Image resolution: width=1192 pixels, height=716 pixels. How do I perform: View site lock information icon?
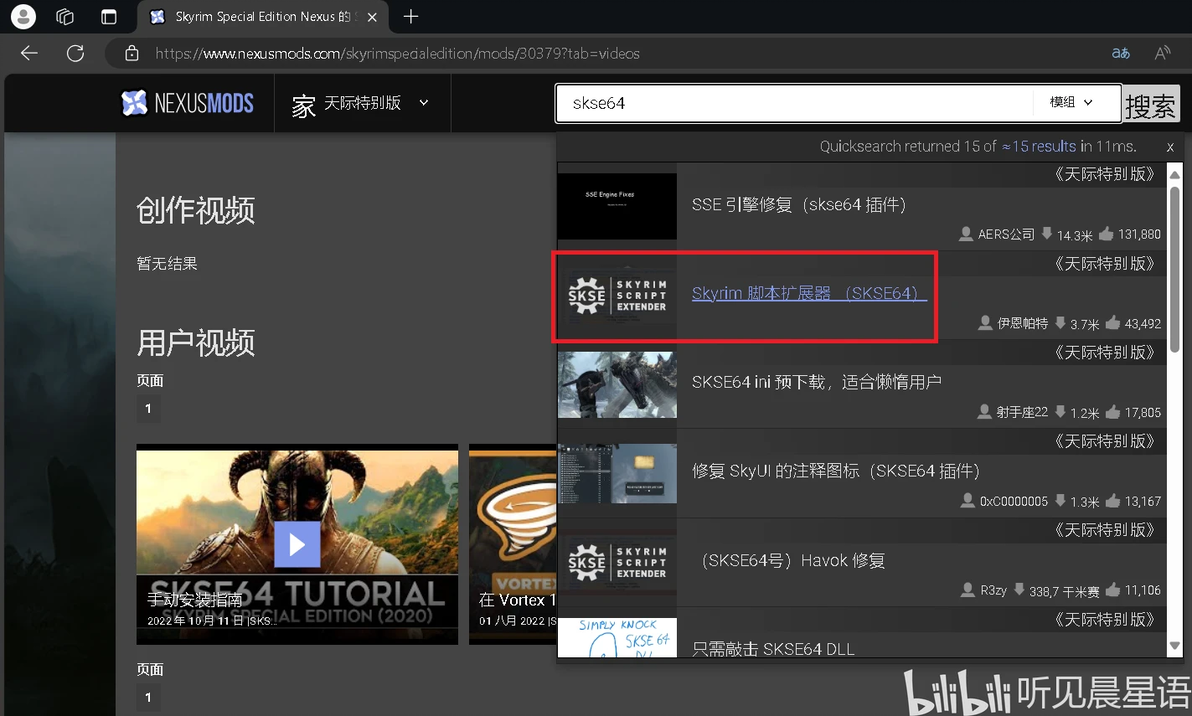point(132,53)
